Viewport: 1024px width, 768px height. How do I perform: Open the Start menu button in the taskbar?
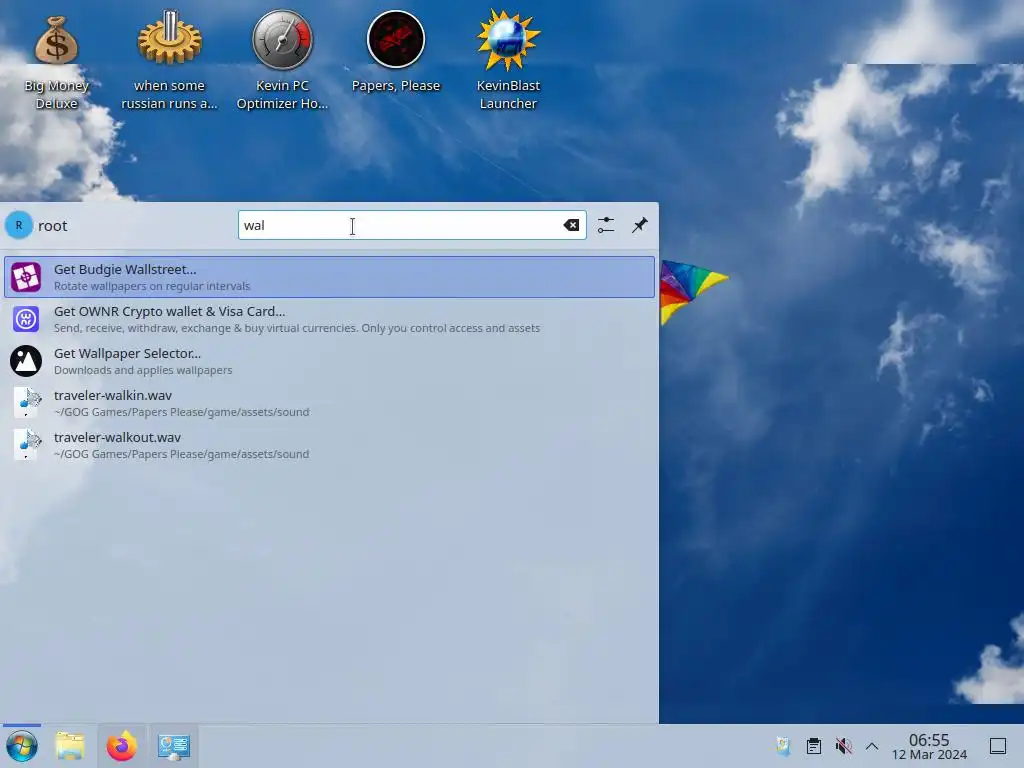click(22, 746)
